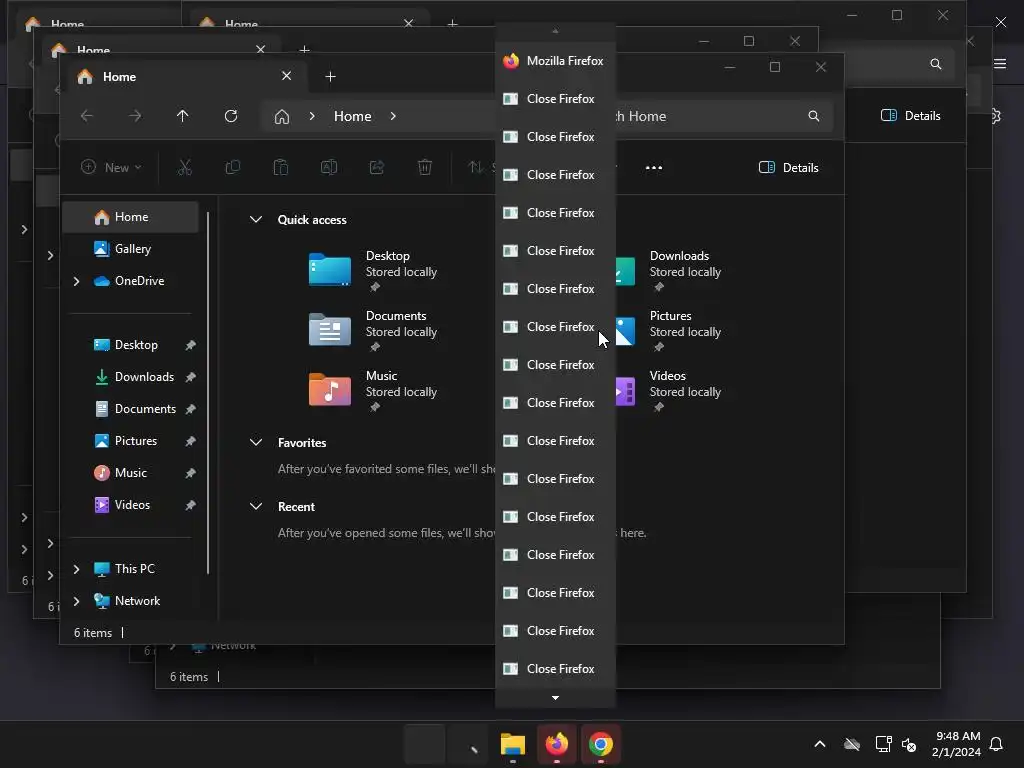Toggle Details pane in rear window
This screenshot has height=768, width=1024.
[911, 116]
